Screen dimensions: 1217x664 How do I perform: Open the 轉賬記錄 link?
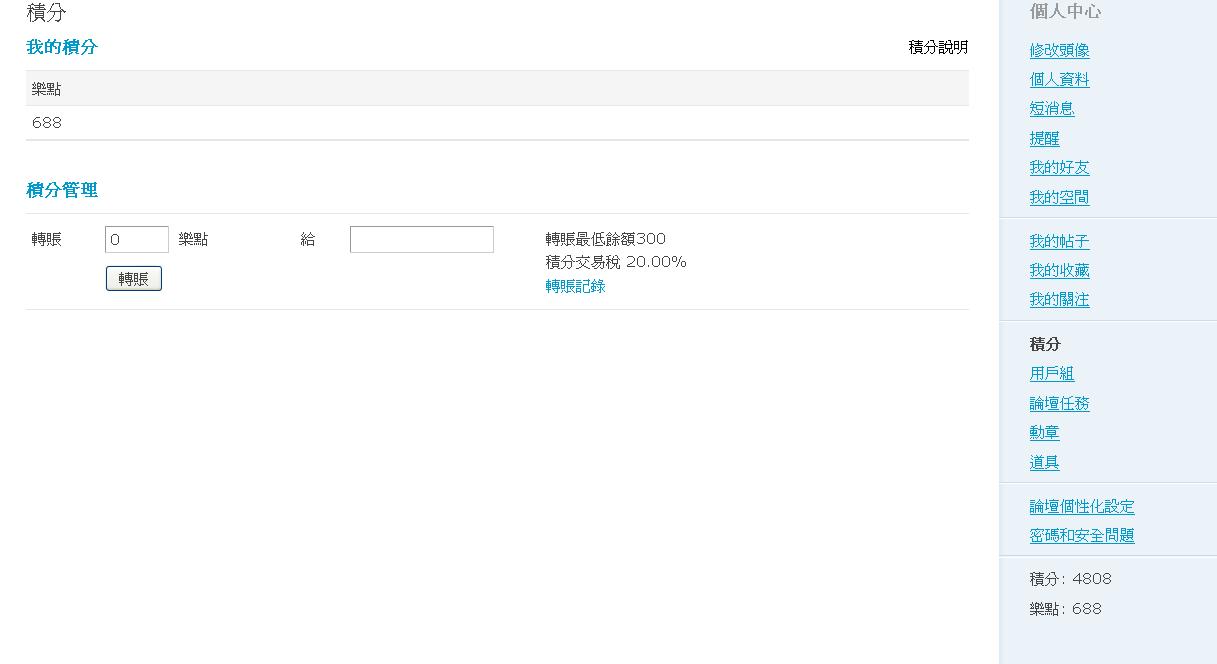575,286
